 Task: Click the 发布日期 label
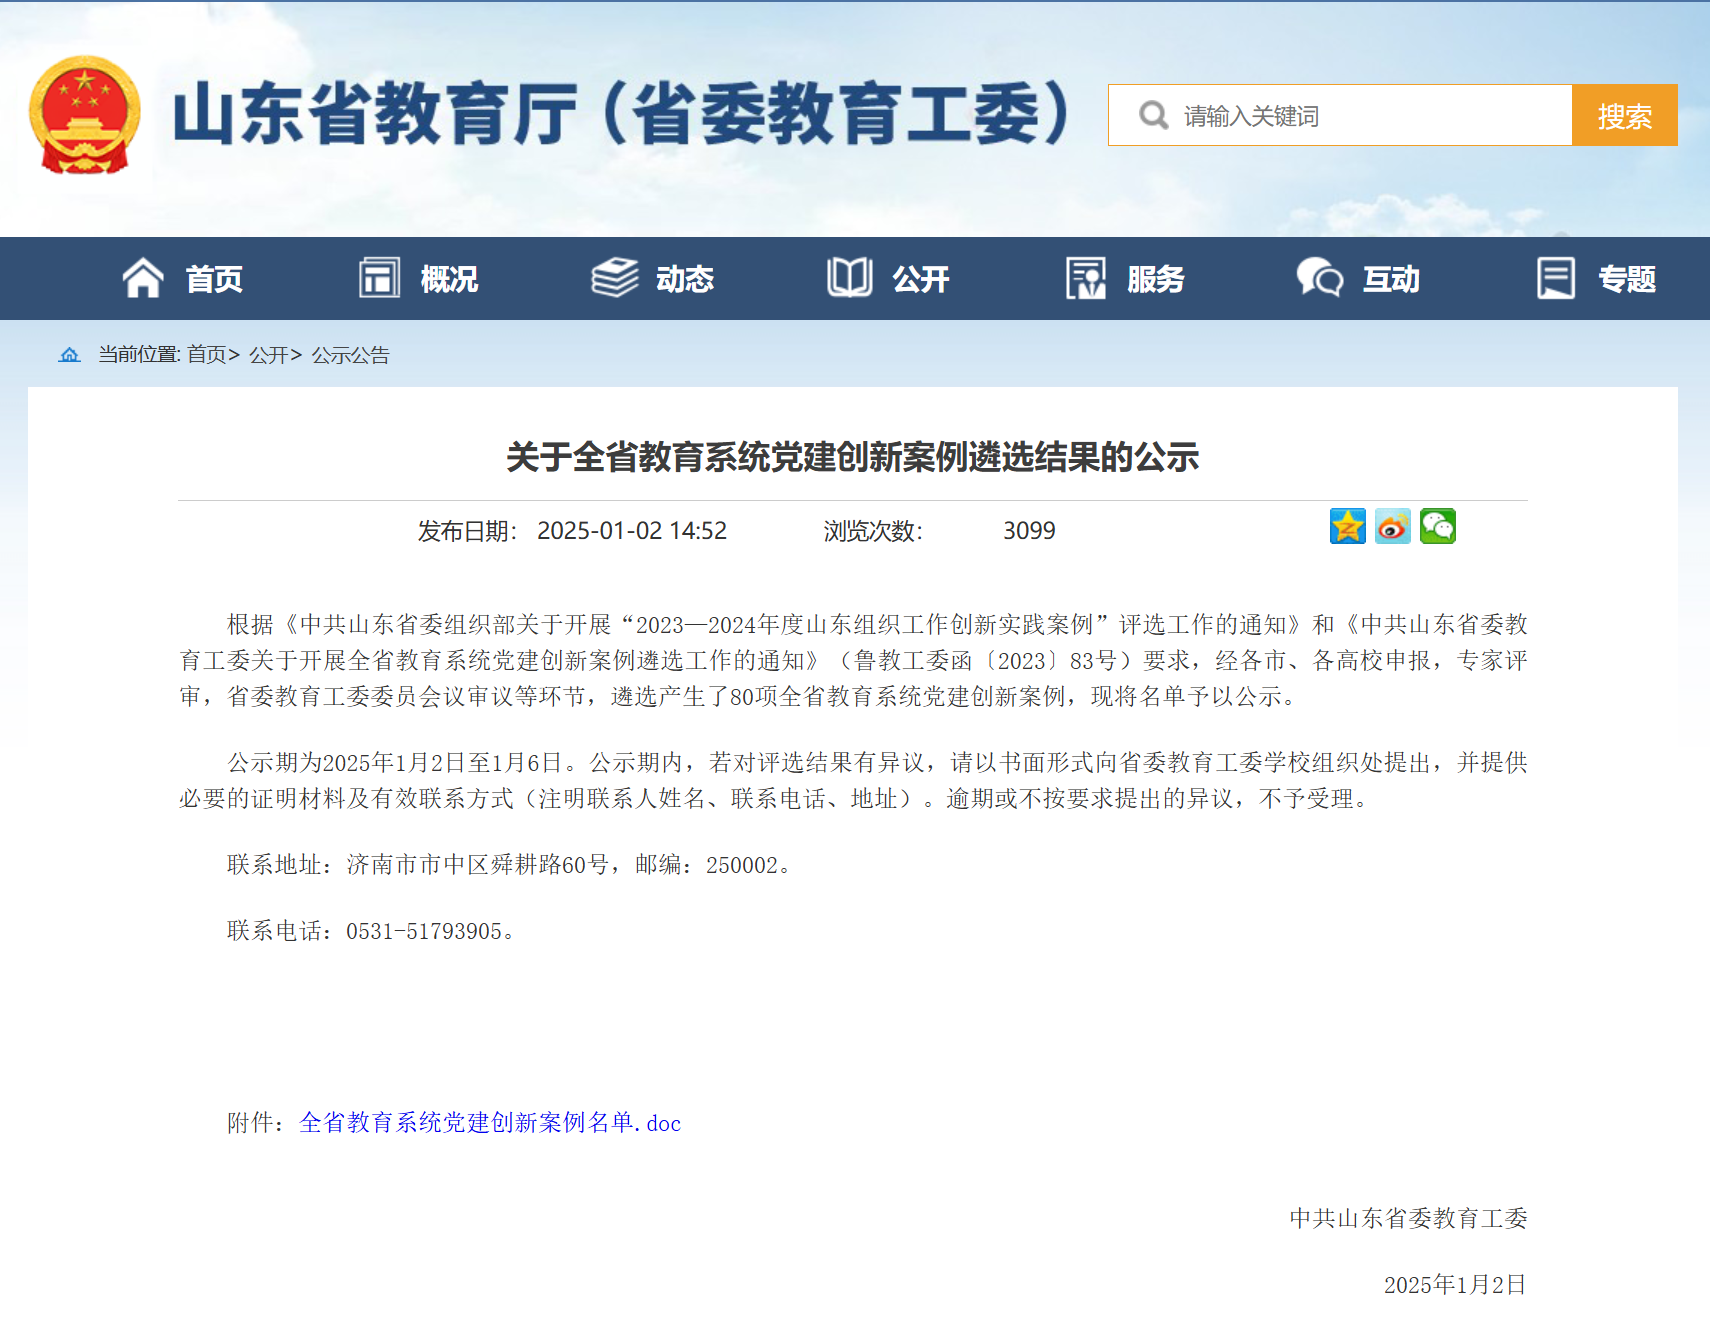(x=467, y=531)
